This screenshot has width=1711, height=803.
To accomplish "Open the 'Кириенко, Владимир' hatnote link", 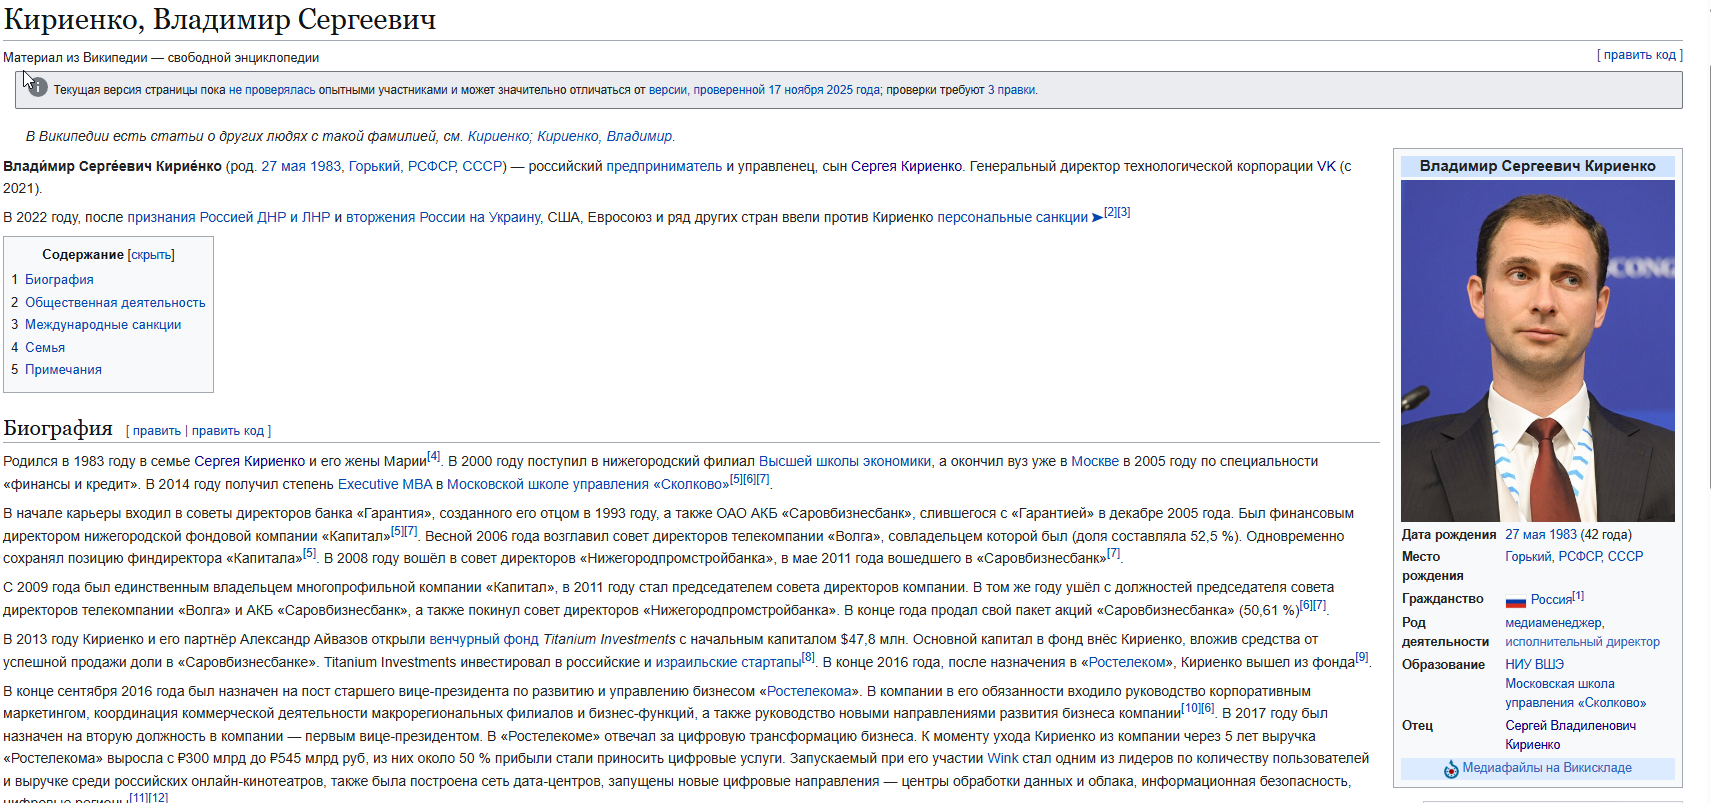I will [x=605, y=136].
